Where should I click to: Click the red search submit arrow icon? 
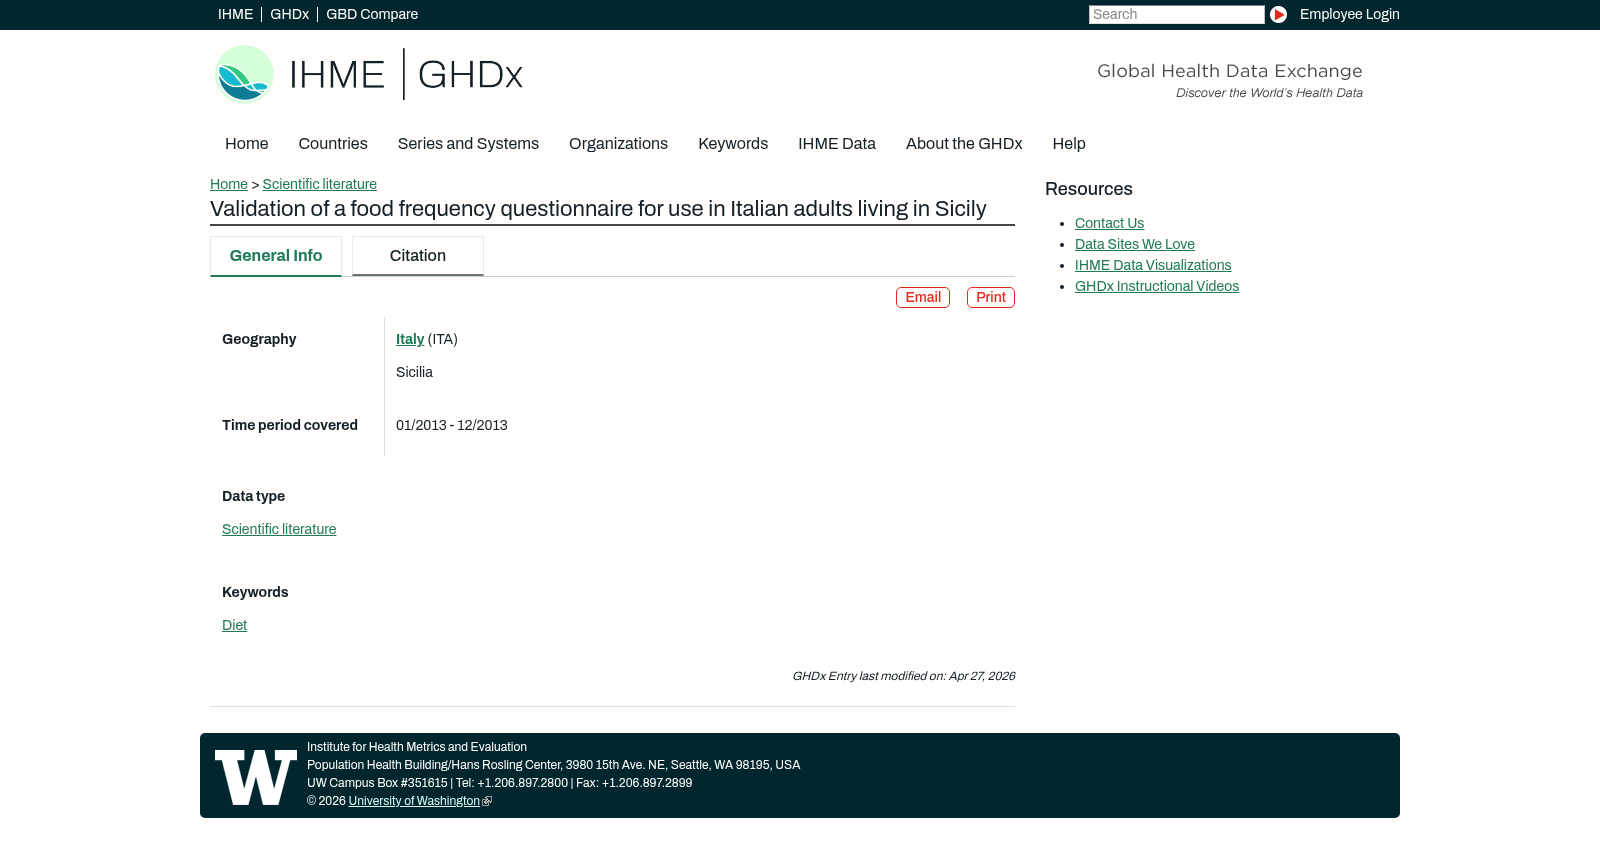pyautogui.click(x=1278, y=14)
